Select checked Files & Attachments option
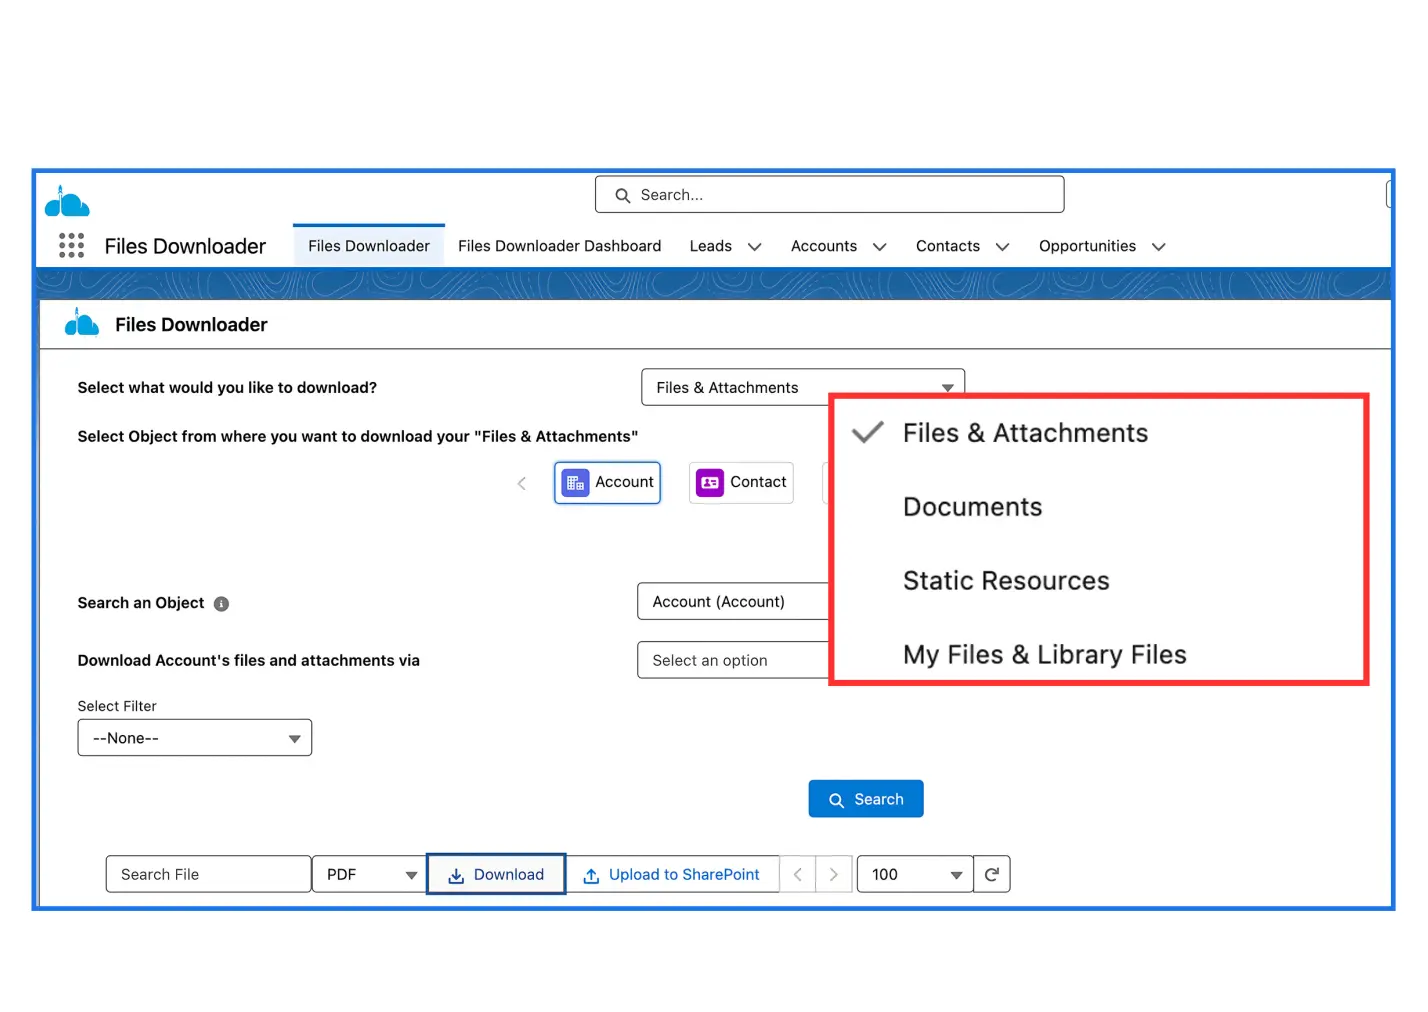Image resolution: width=1428 pixels, height=1012 pixels. (1024, 433)
